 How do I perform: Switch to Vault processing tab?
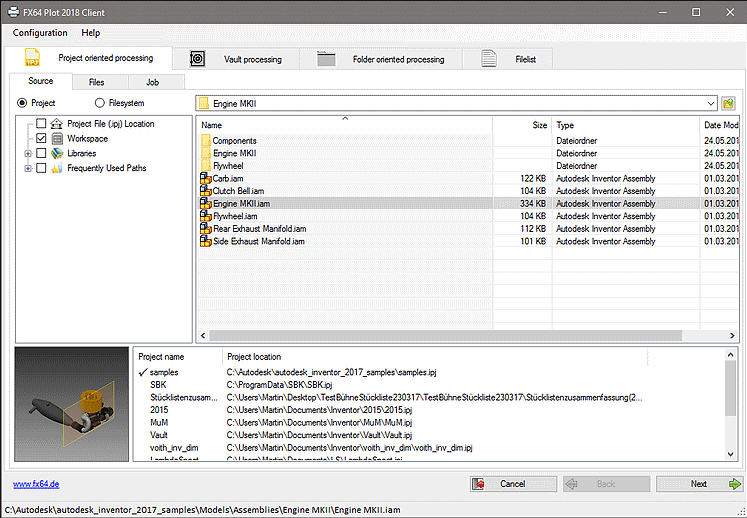236,59
